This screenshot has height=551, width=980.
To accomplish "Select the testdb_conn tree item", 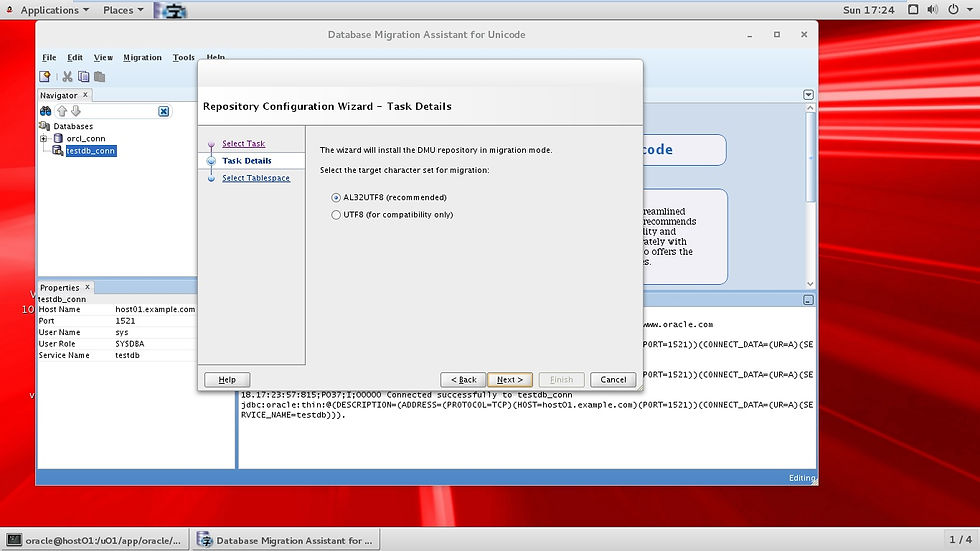I will (91, 151).
